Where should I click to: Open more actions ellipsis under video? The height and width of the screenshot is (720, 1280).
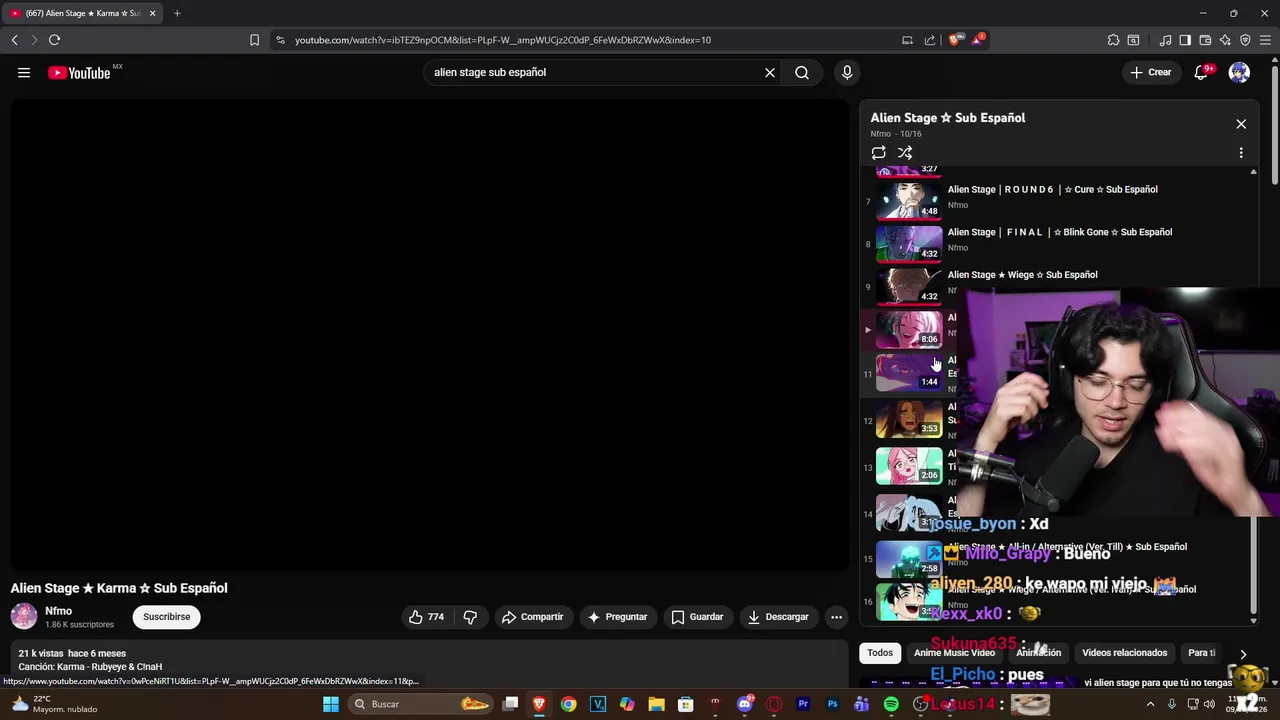point(836,617)
